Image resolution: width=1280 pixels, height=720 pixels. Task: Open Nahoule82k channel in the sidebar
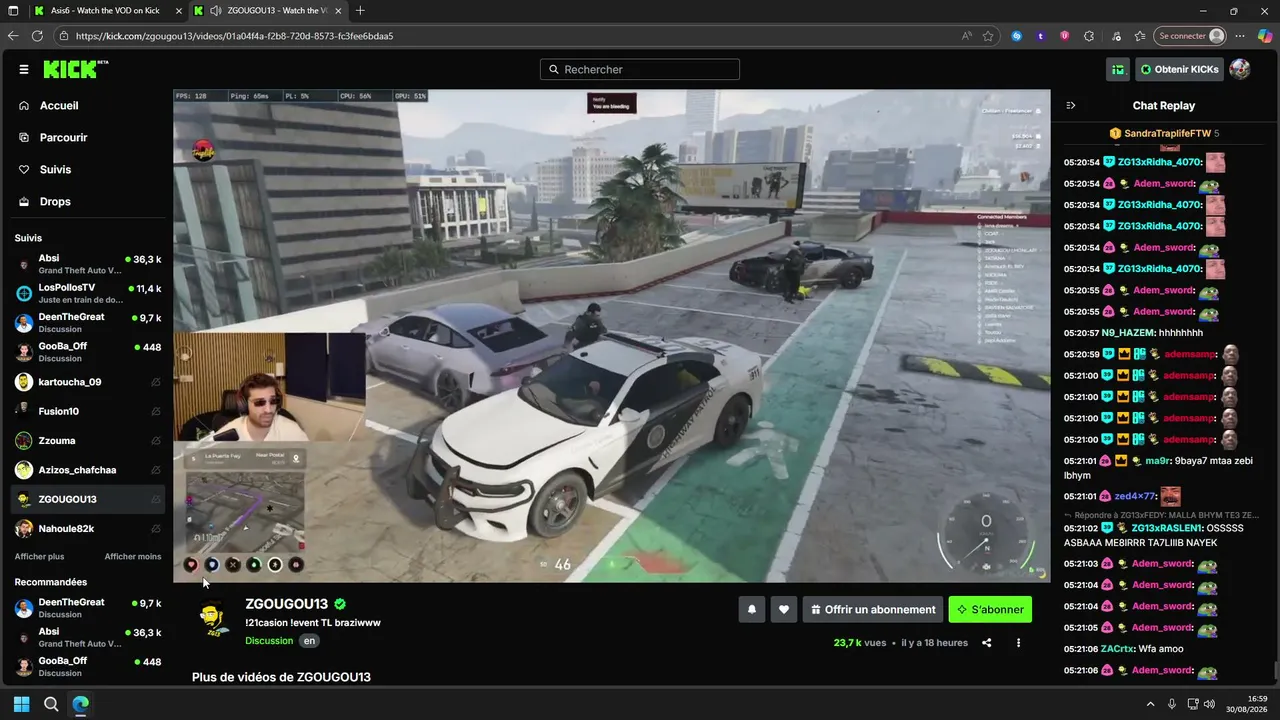(x=90, y=528)
